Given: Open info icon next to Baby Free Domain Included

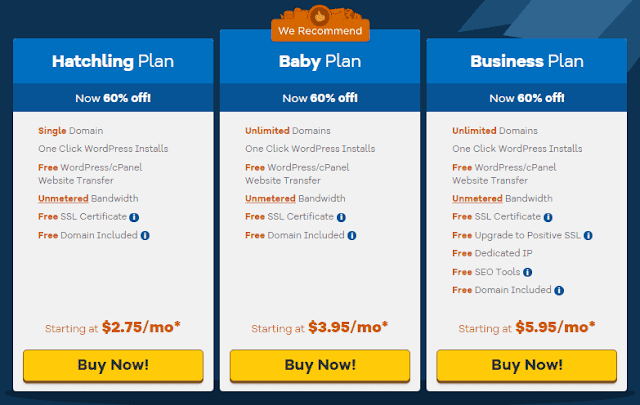Looking at the screenshot, I should [x=352, y=236].
